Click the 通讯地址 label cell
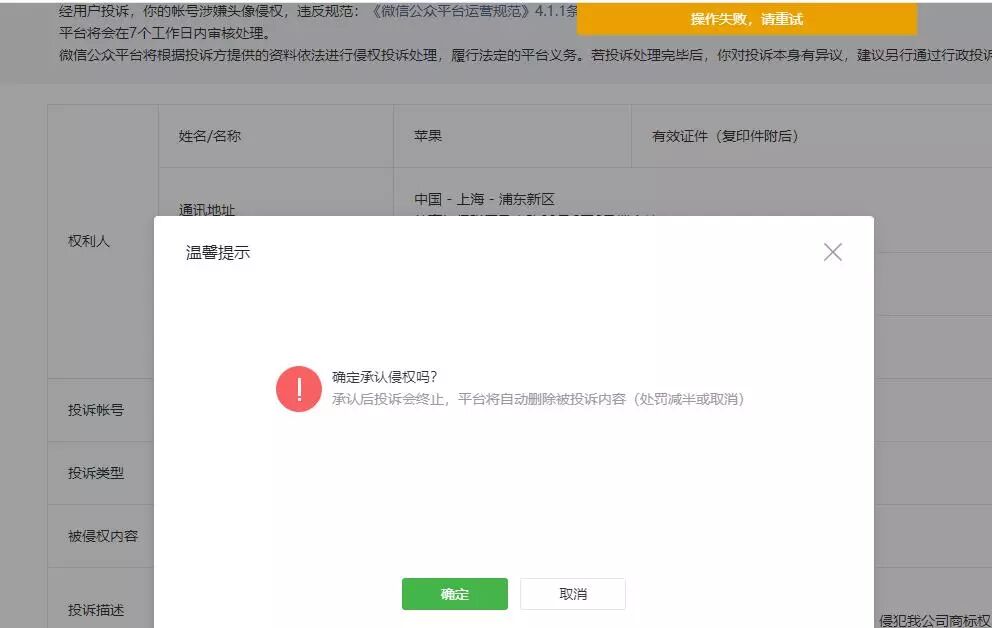The image size is (992, 628). (x=207, y=209)
